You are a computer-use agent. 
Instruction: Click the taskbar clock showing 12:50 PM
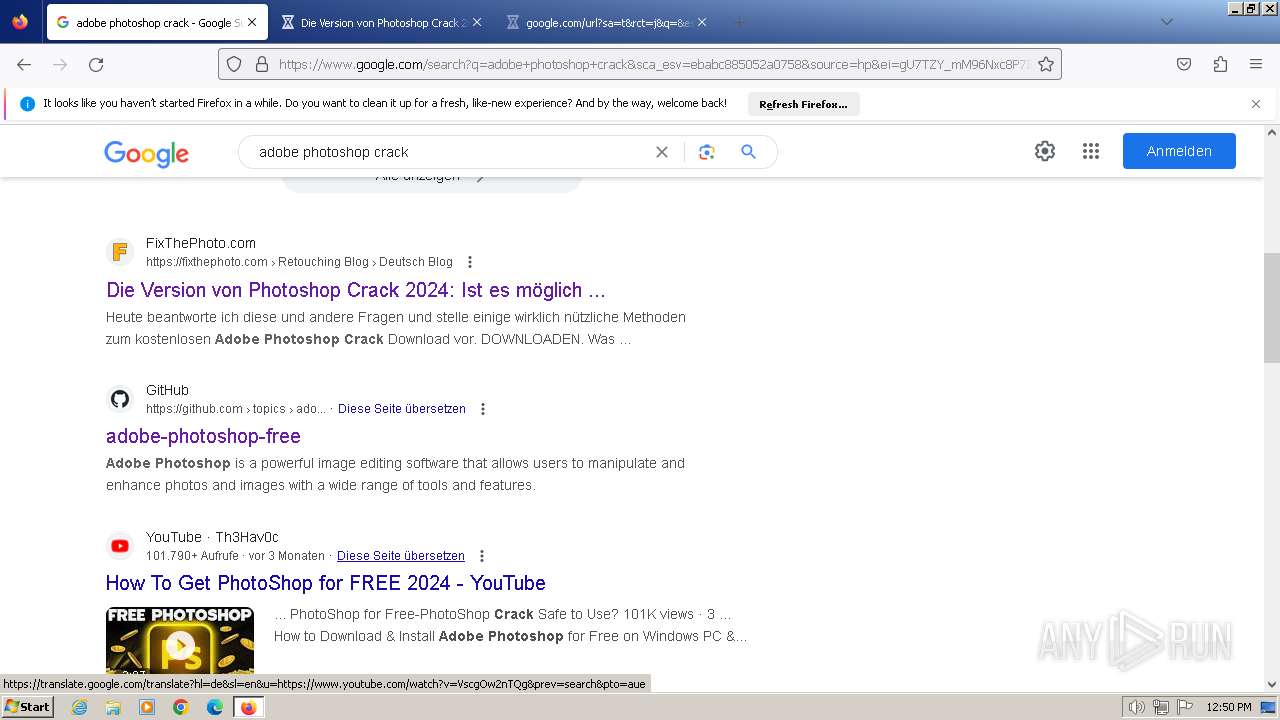pos(1229,707)
